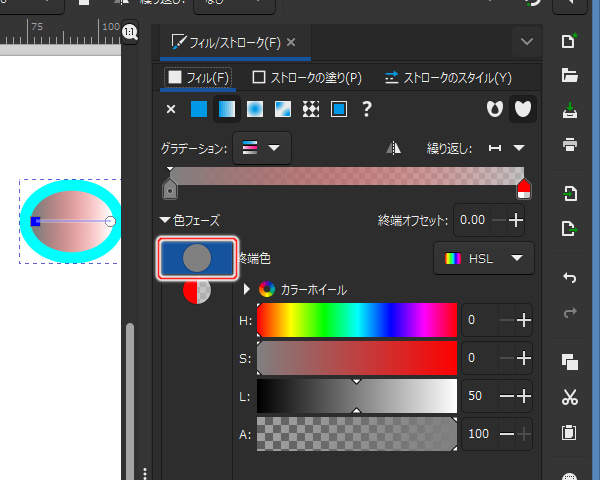
Task: Click the Open file folder icon
Action: (569, 75)
